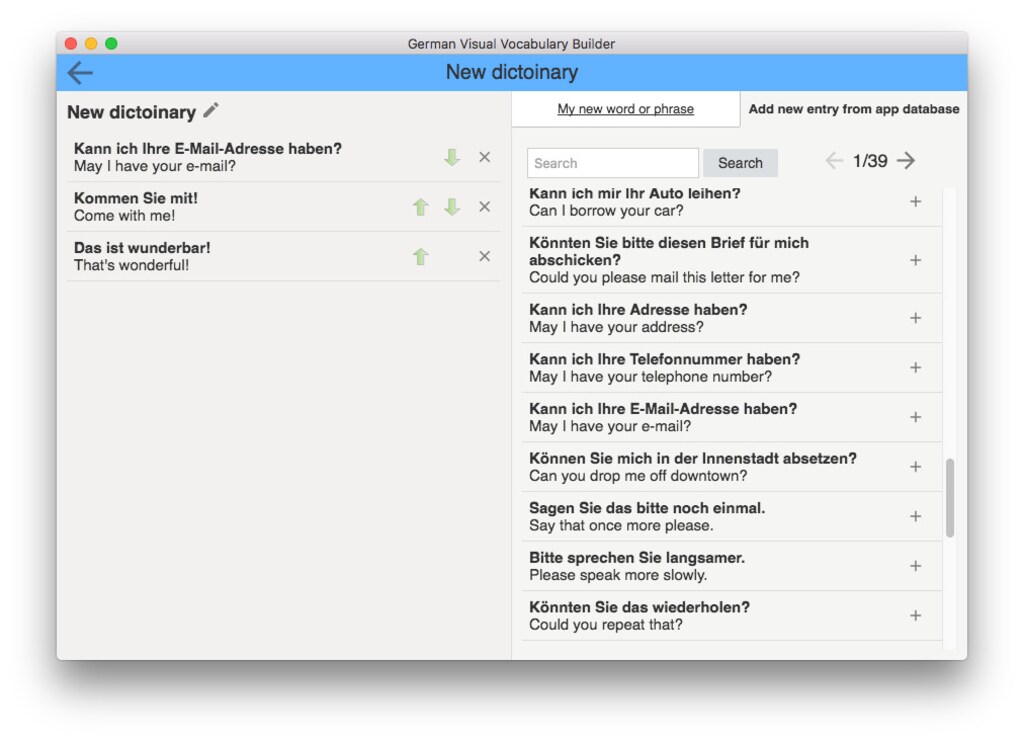This screenshot has width=1024, height=741.
Task: Click 'May I have your telephone number?' translation
Action: pos(650,377)
